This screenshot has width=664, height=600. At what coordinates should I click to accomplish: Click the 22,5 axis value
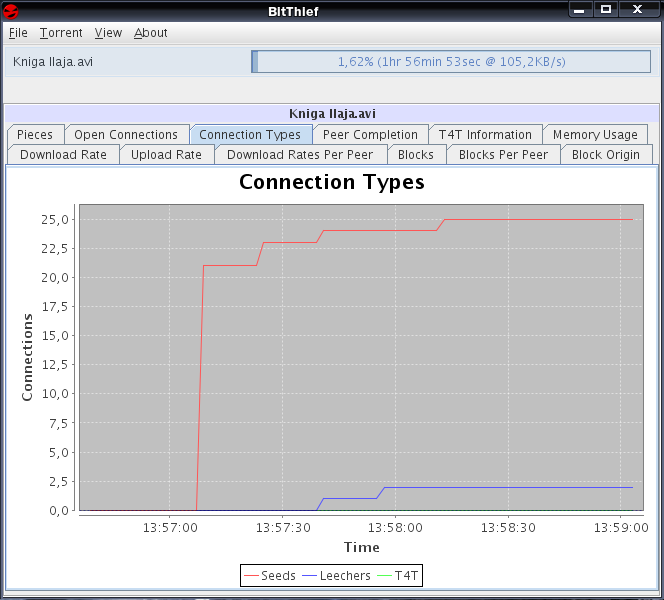pos(55,249)
